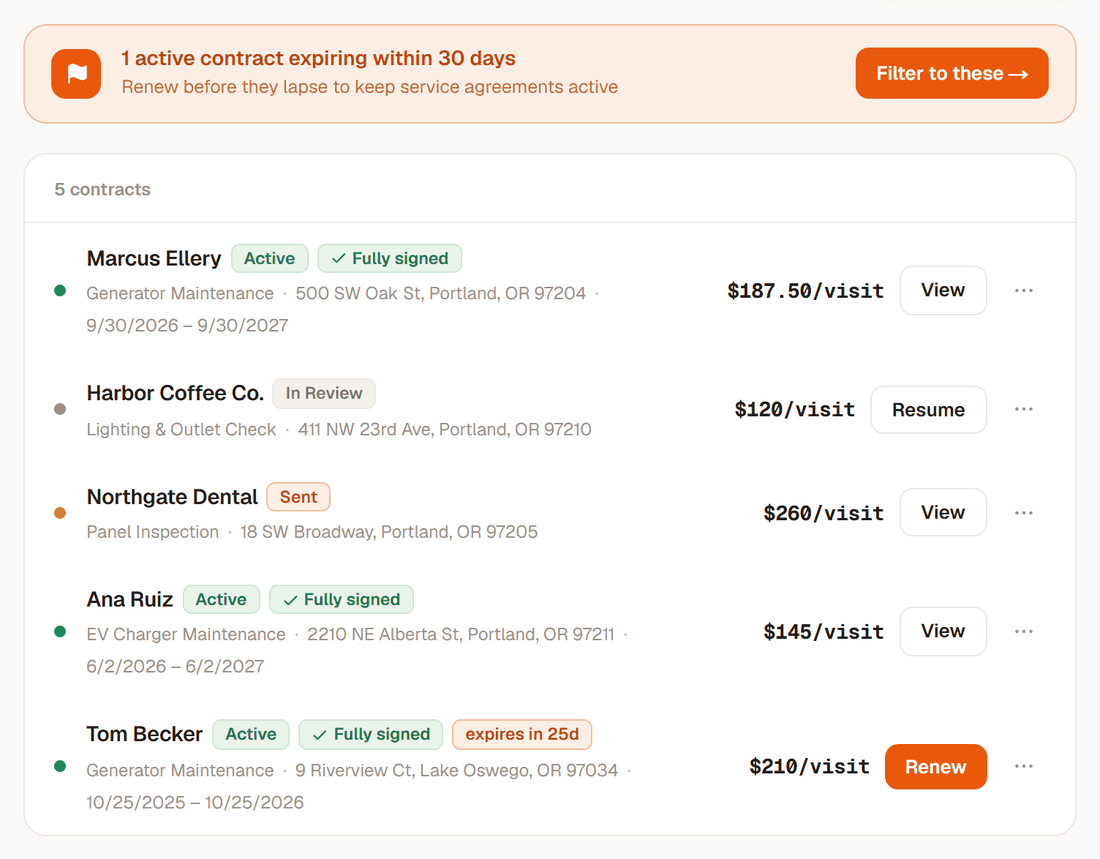Click the 2210 NE Alberta St address
This screenshot has height=859, width=1100.
pos(461,634)
